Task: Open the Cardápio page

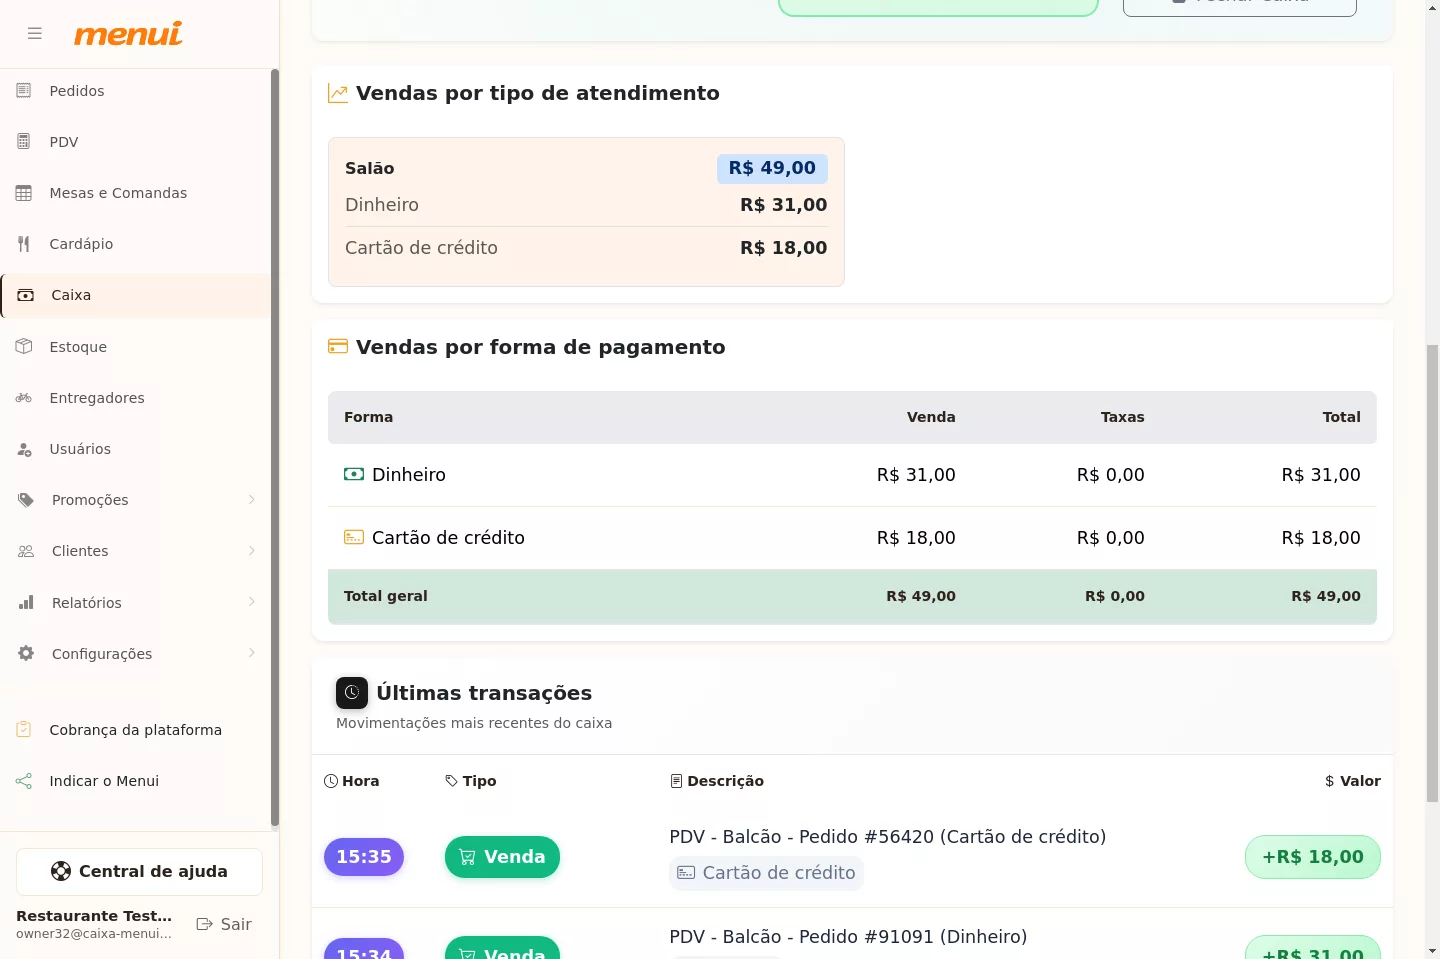Action: pyautogui.click(x=136, y=244)
